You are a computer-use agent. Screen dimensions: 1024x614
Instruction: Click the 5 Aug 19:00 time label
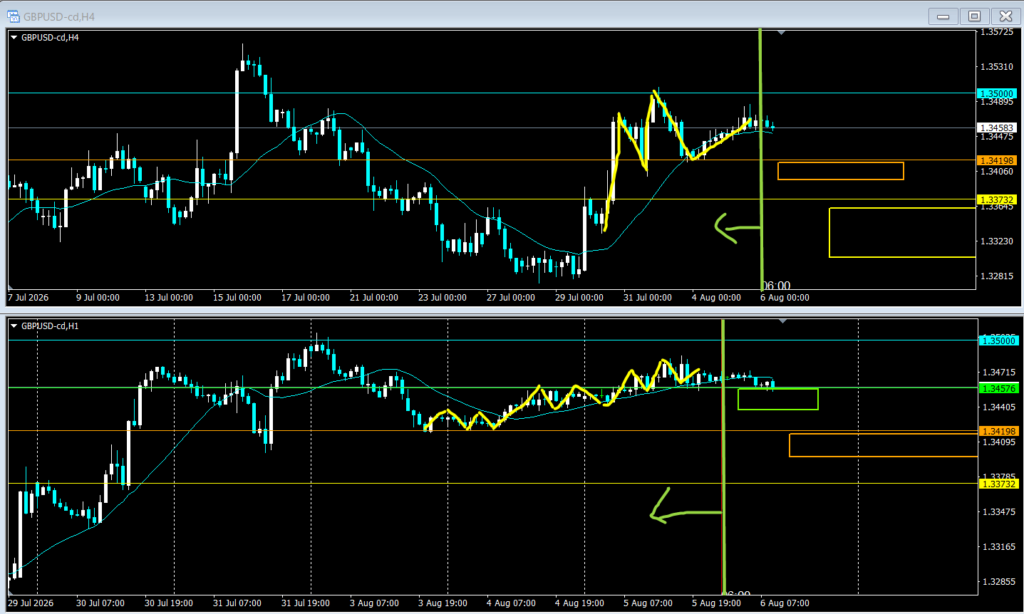(716, 603)
